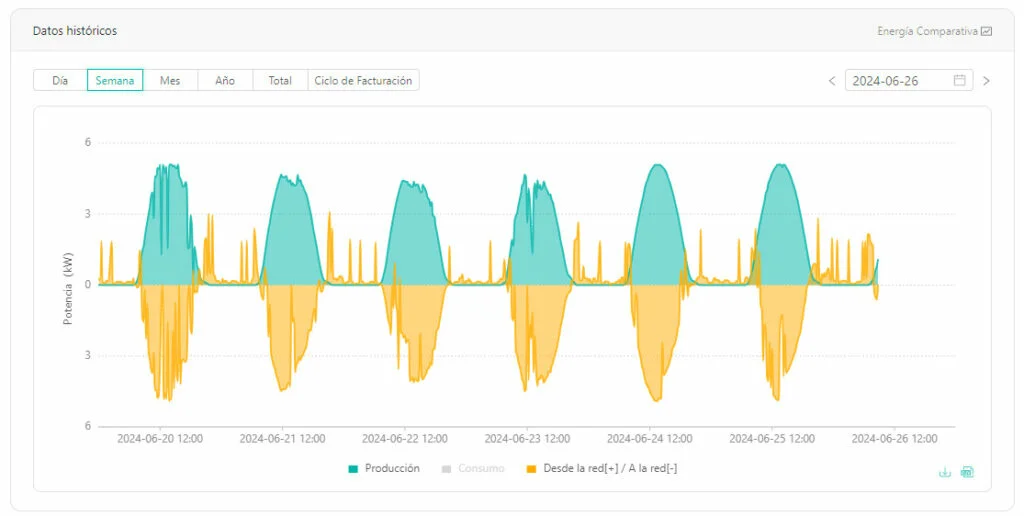Viewport: 1024px width, 516px height.
Task: Click the orange grid legend swatch
Action: tap(532, 469)
